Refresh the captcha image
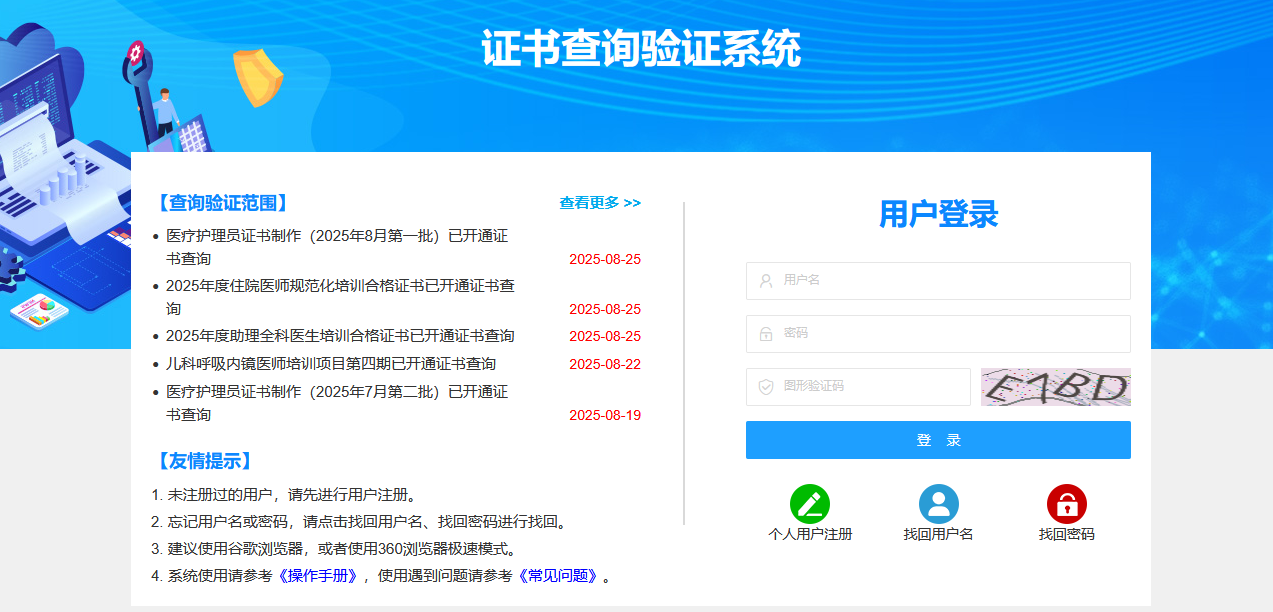 (1055, 387)
